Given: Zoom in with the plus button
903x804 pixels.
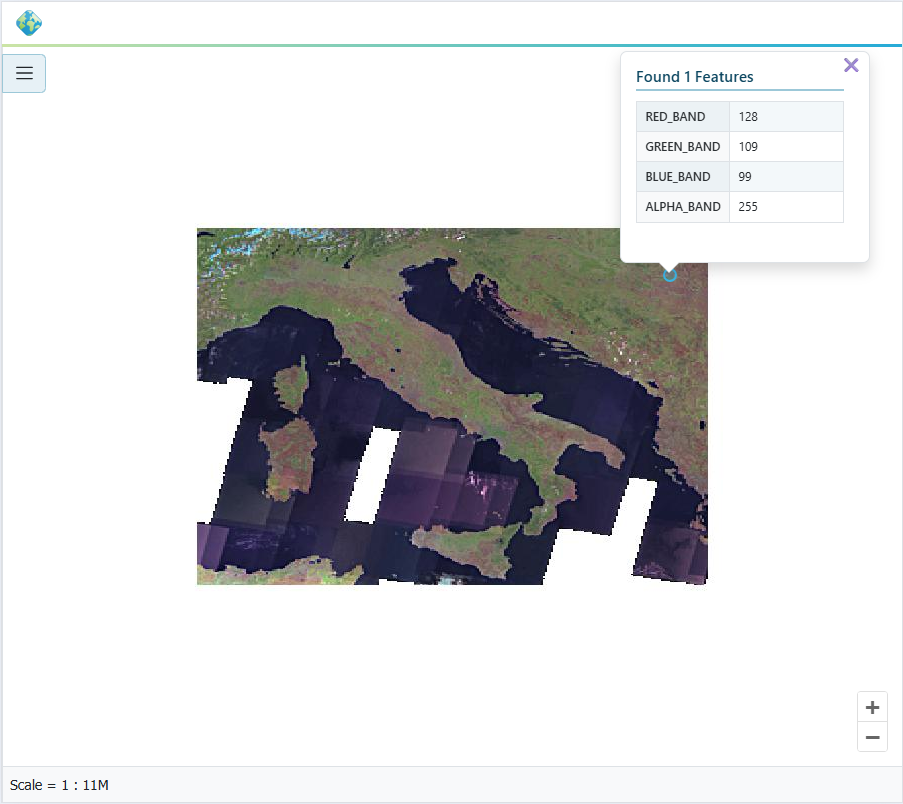Looking at the screenshot, I should point(872,708).
